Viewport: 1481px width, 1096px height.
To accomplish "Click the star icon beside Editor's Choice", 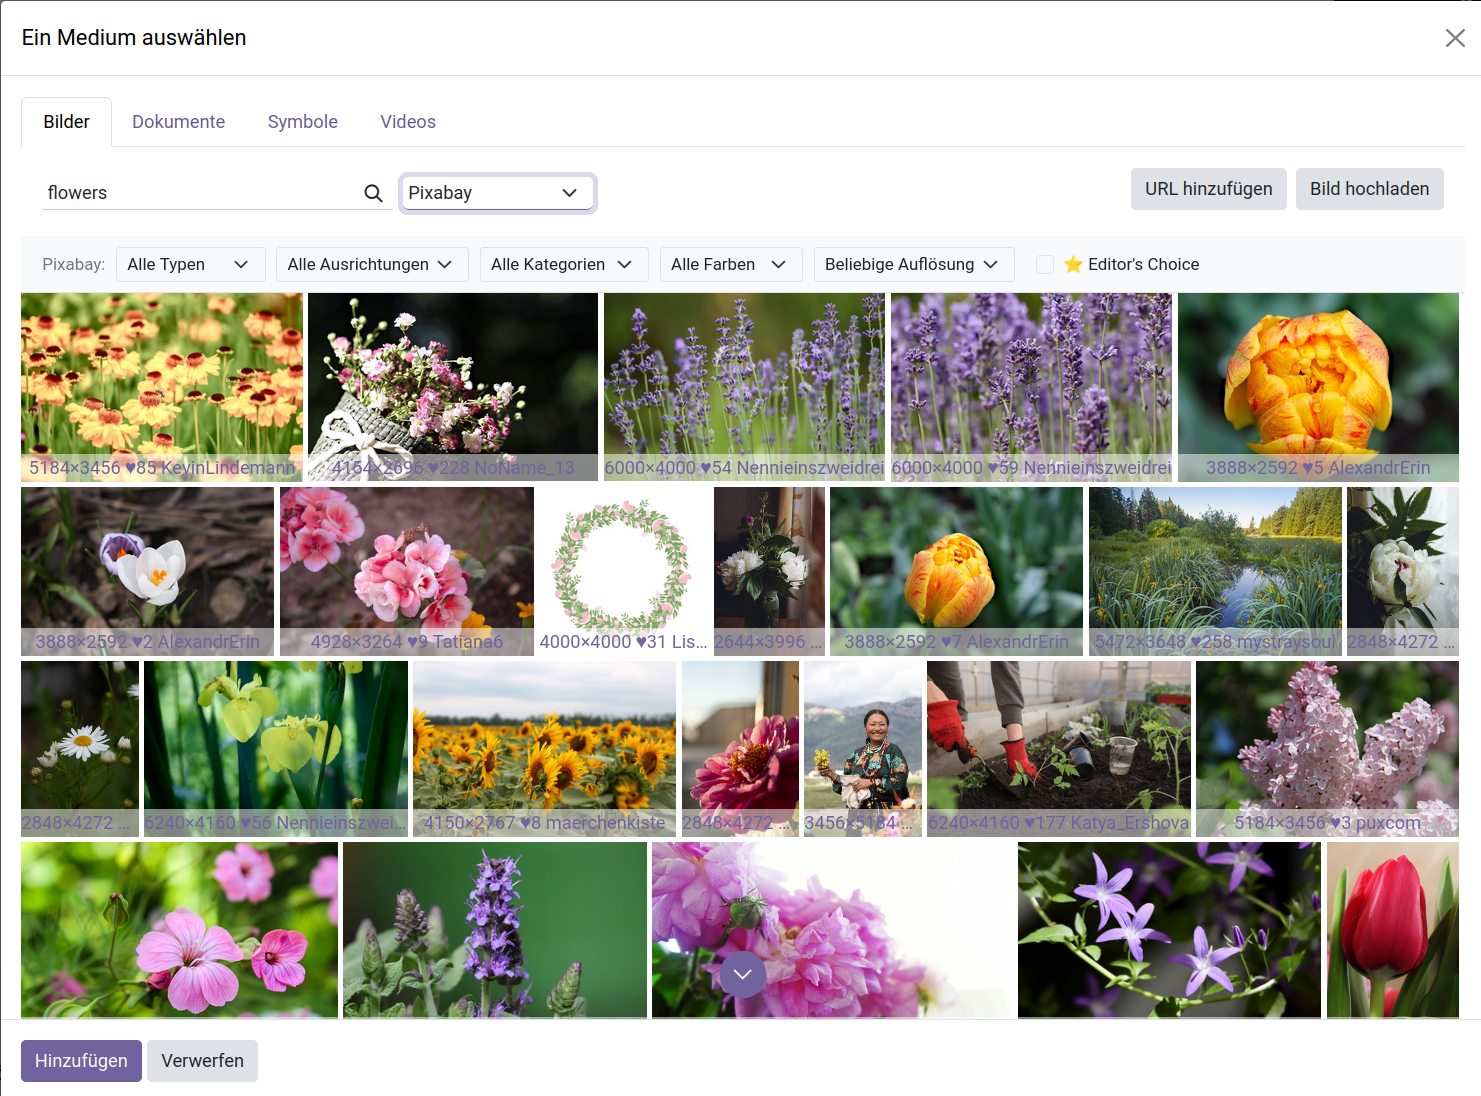I will pos(1074,264).
